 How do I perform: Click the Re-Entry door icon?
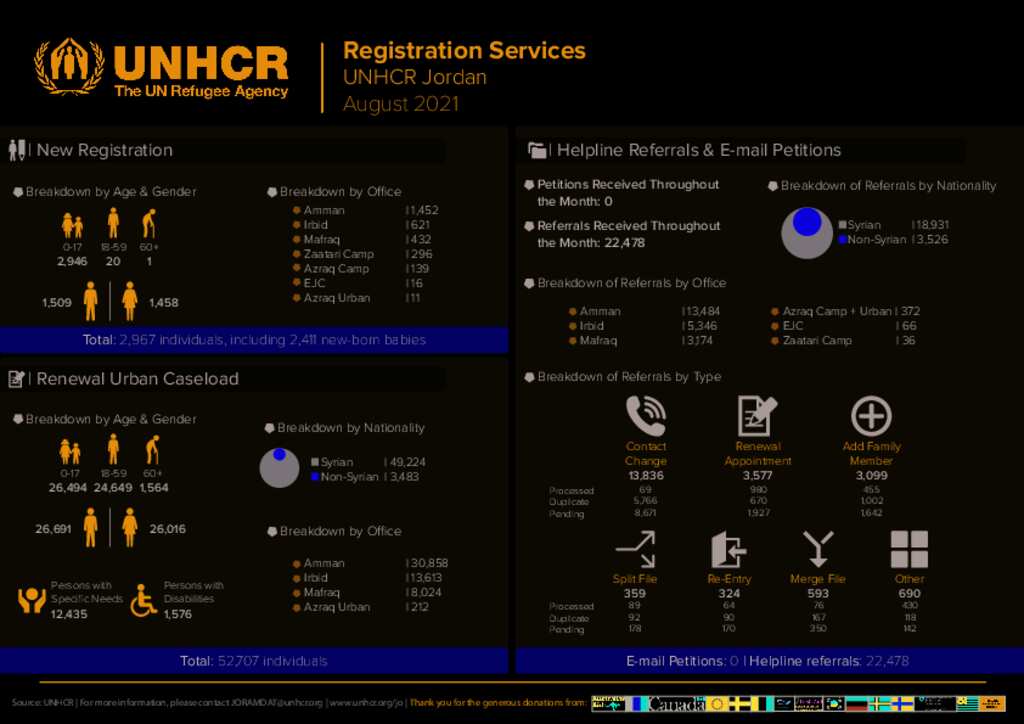728,549
